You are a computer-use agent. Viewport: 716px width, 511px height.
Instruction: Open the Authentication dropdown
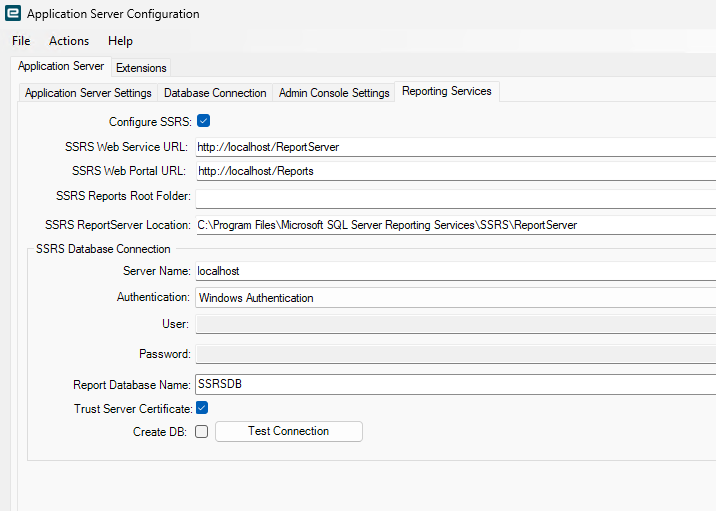pos(455,297)
